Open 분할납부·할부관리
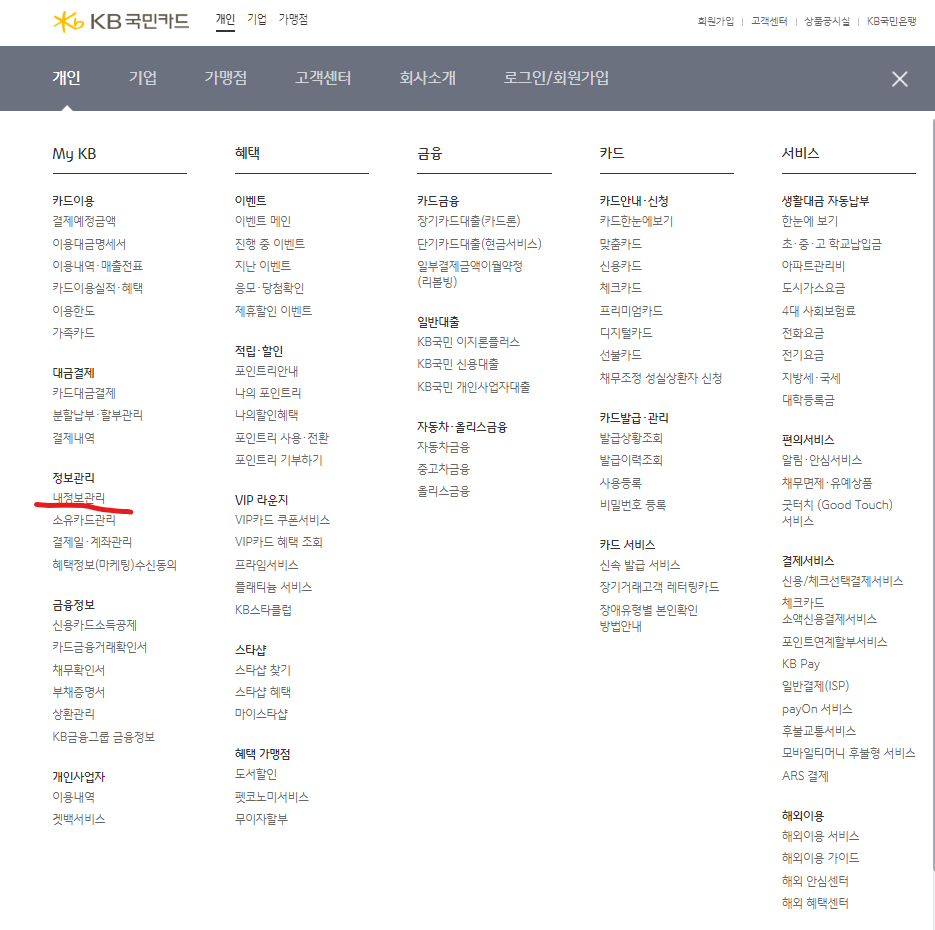 [97, 415]
